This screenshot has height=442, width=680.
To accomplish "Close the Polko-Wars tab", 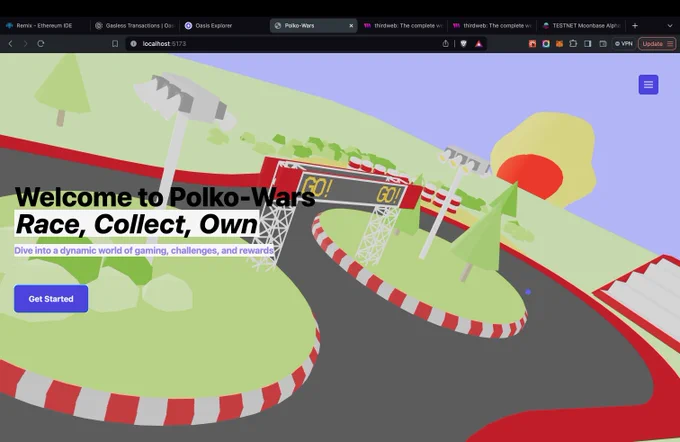I will 351,26.
